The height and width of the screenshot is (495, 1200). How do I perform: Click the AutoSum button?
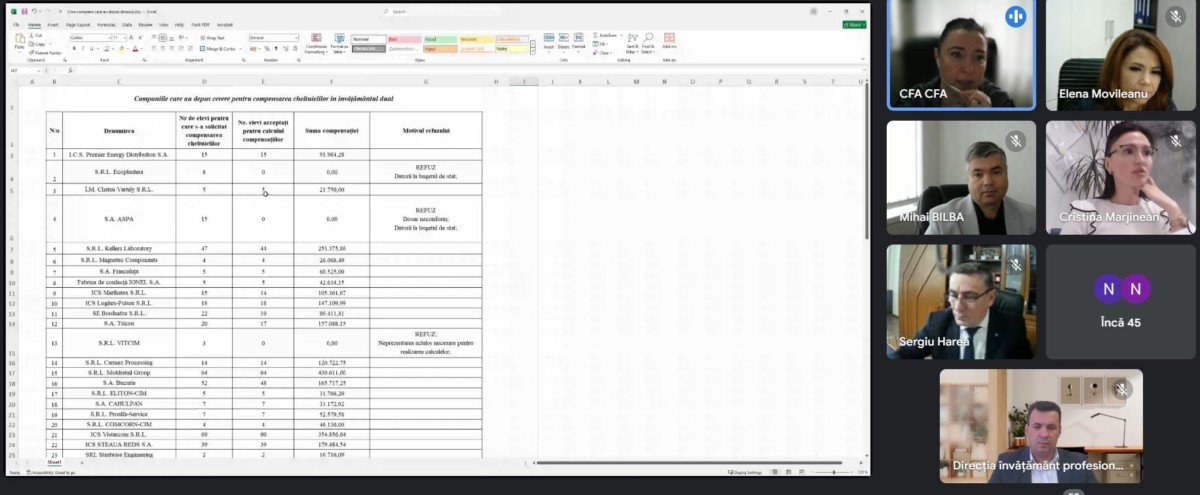point(606,35)
